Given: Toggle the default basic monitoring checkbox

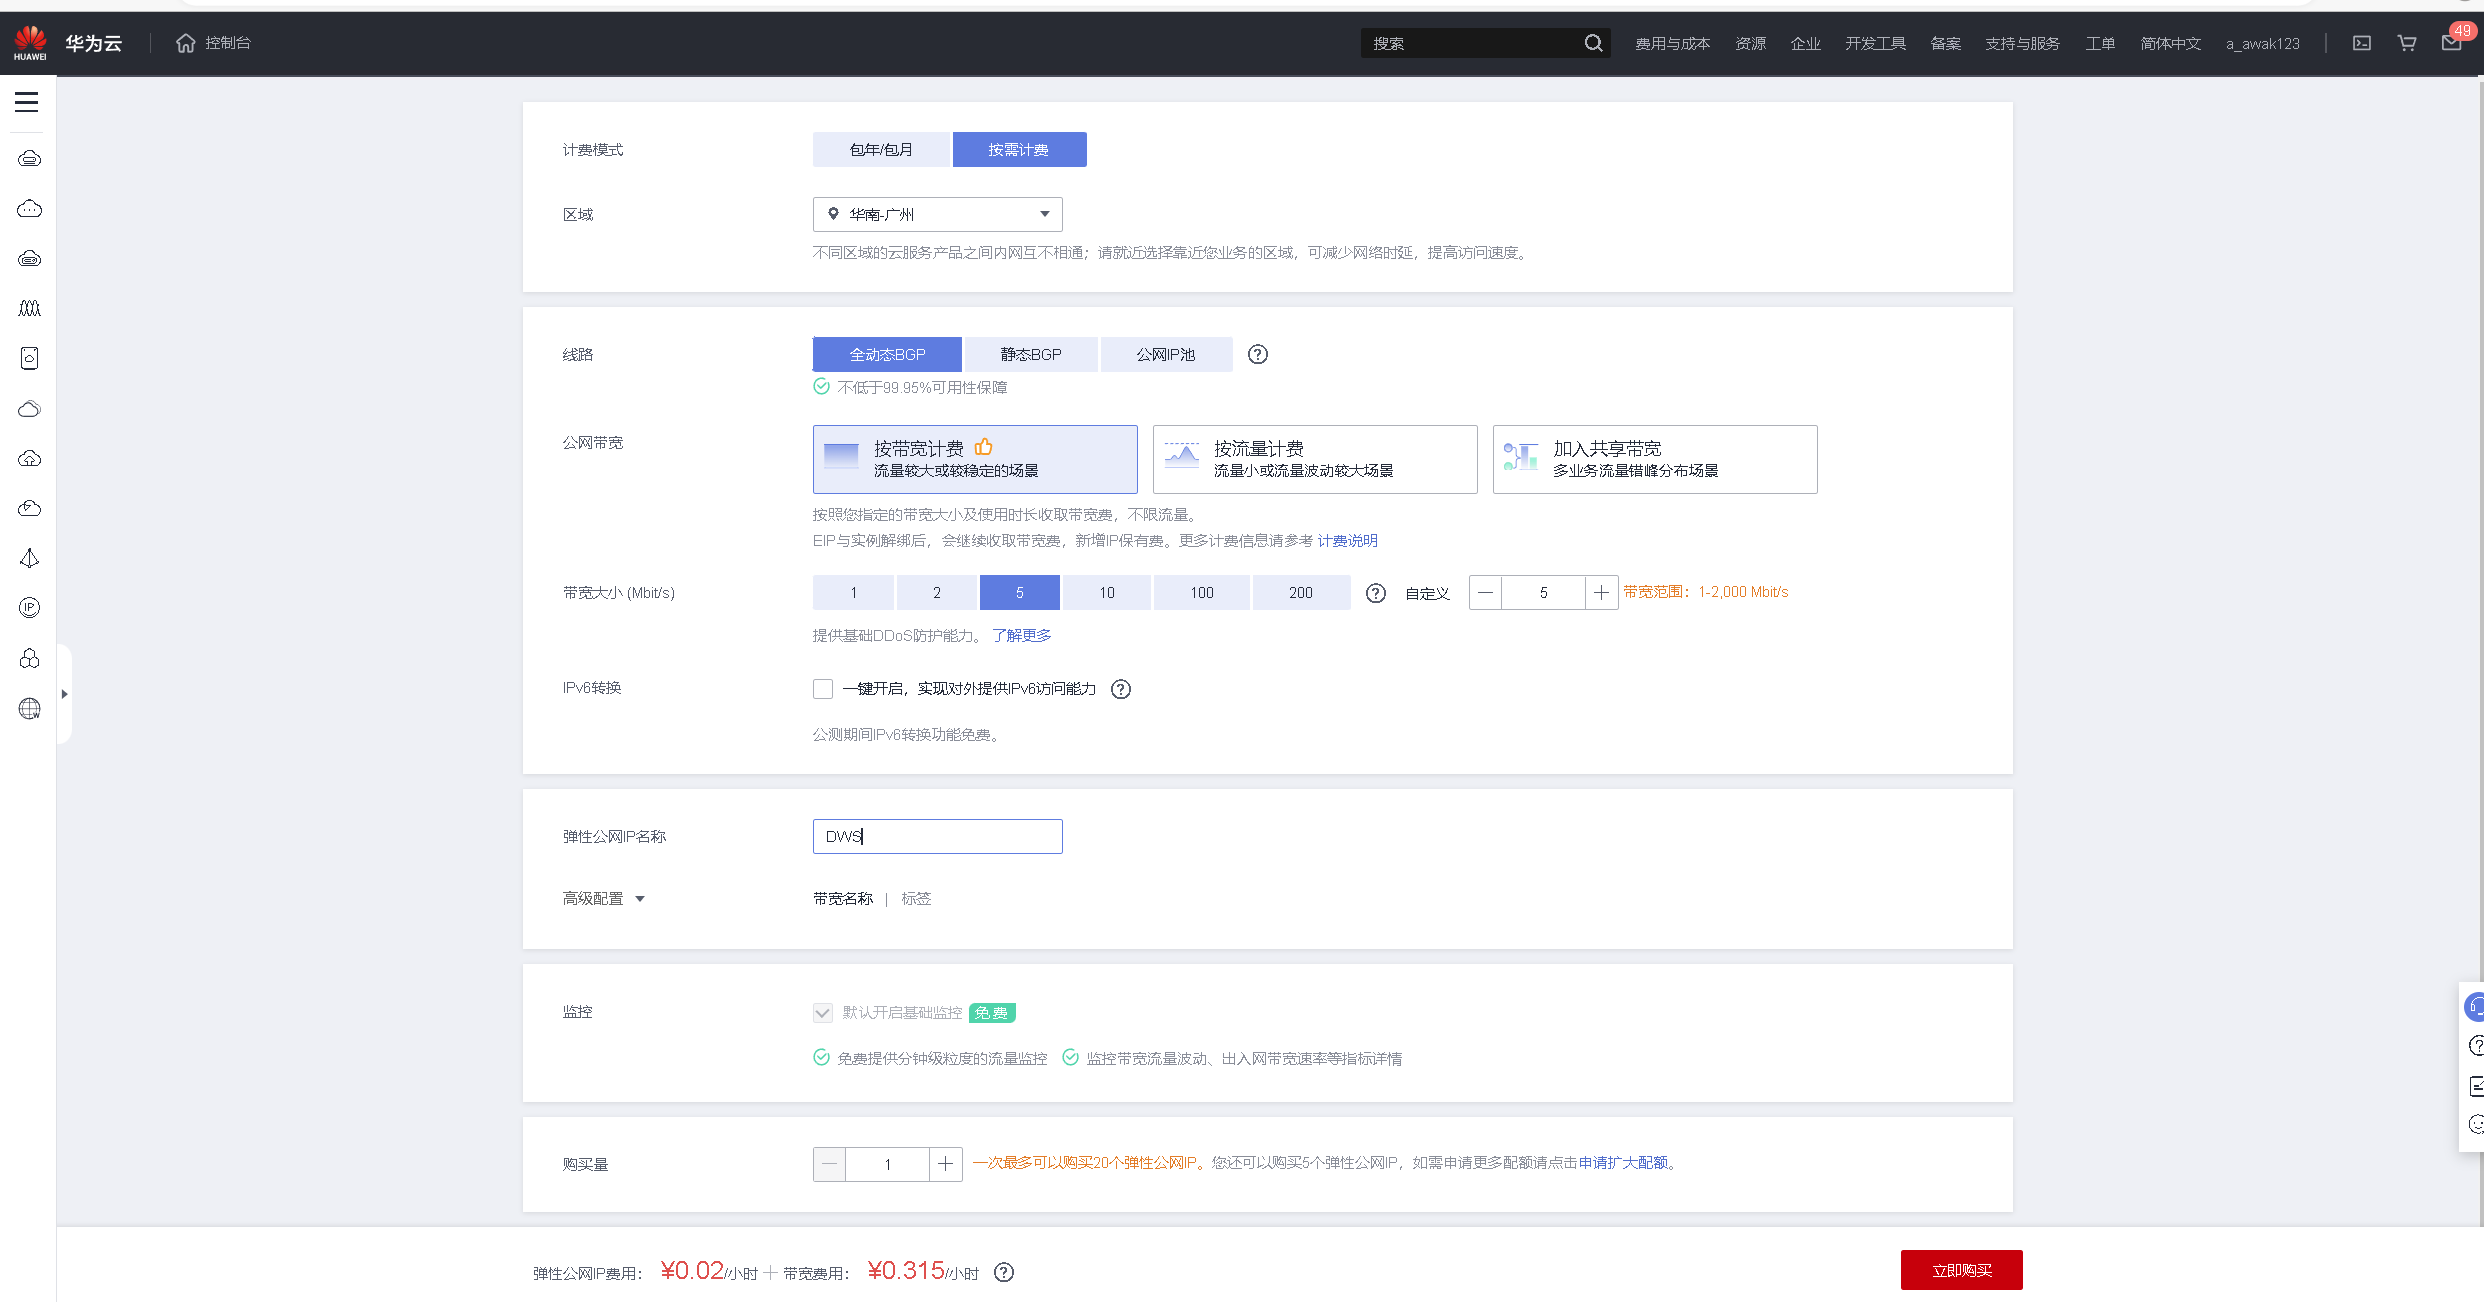Looking at the screenshot, I should click(x=823, y=1013).
